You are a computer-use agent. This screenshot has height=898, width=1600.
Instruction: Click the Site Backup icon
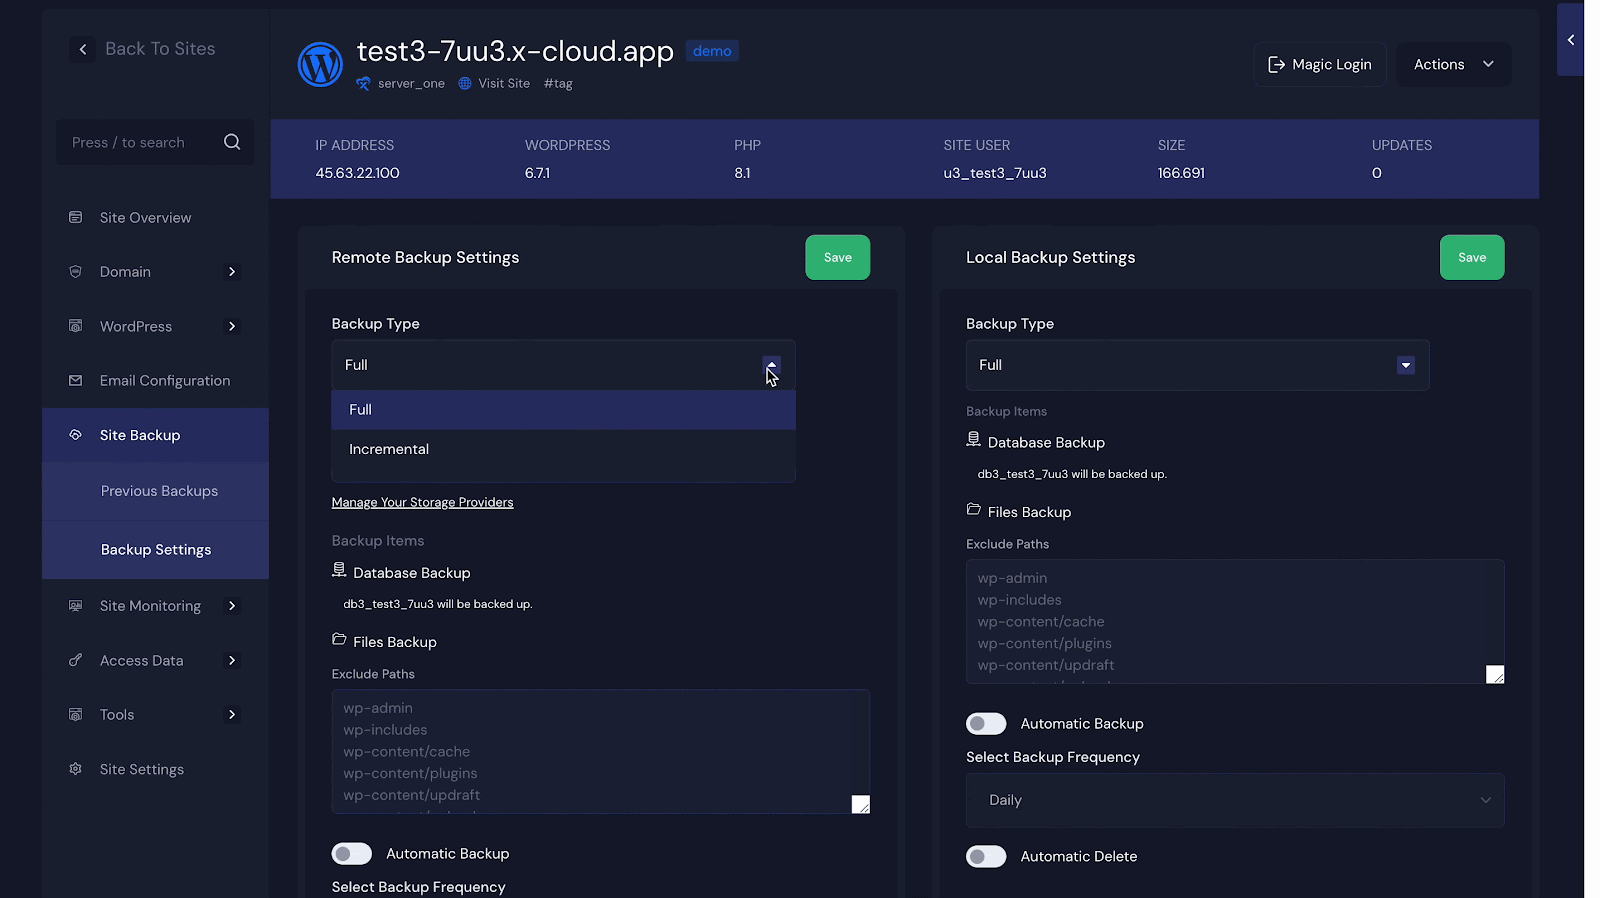click(75, 434)
